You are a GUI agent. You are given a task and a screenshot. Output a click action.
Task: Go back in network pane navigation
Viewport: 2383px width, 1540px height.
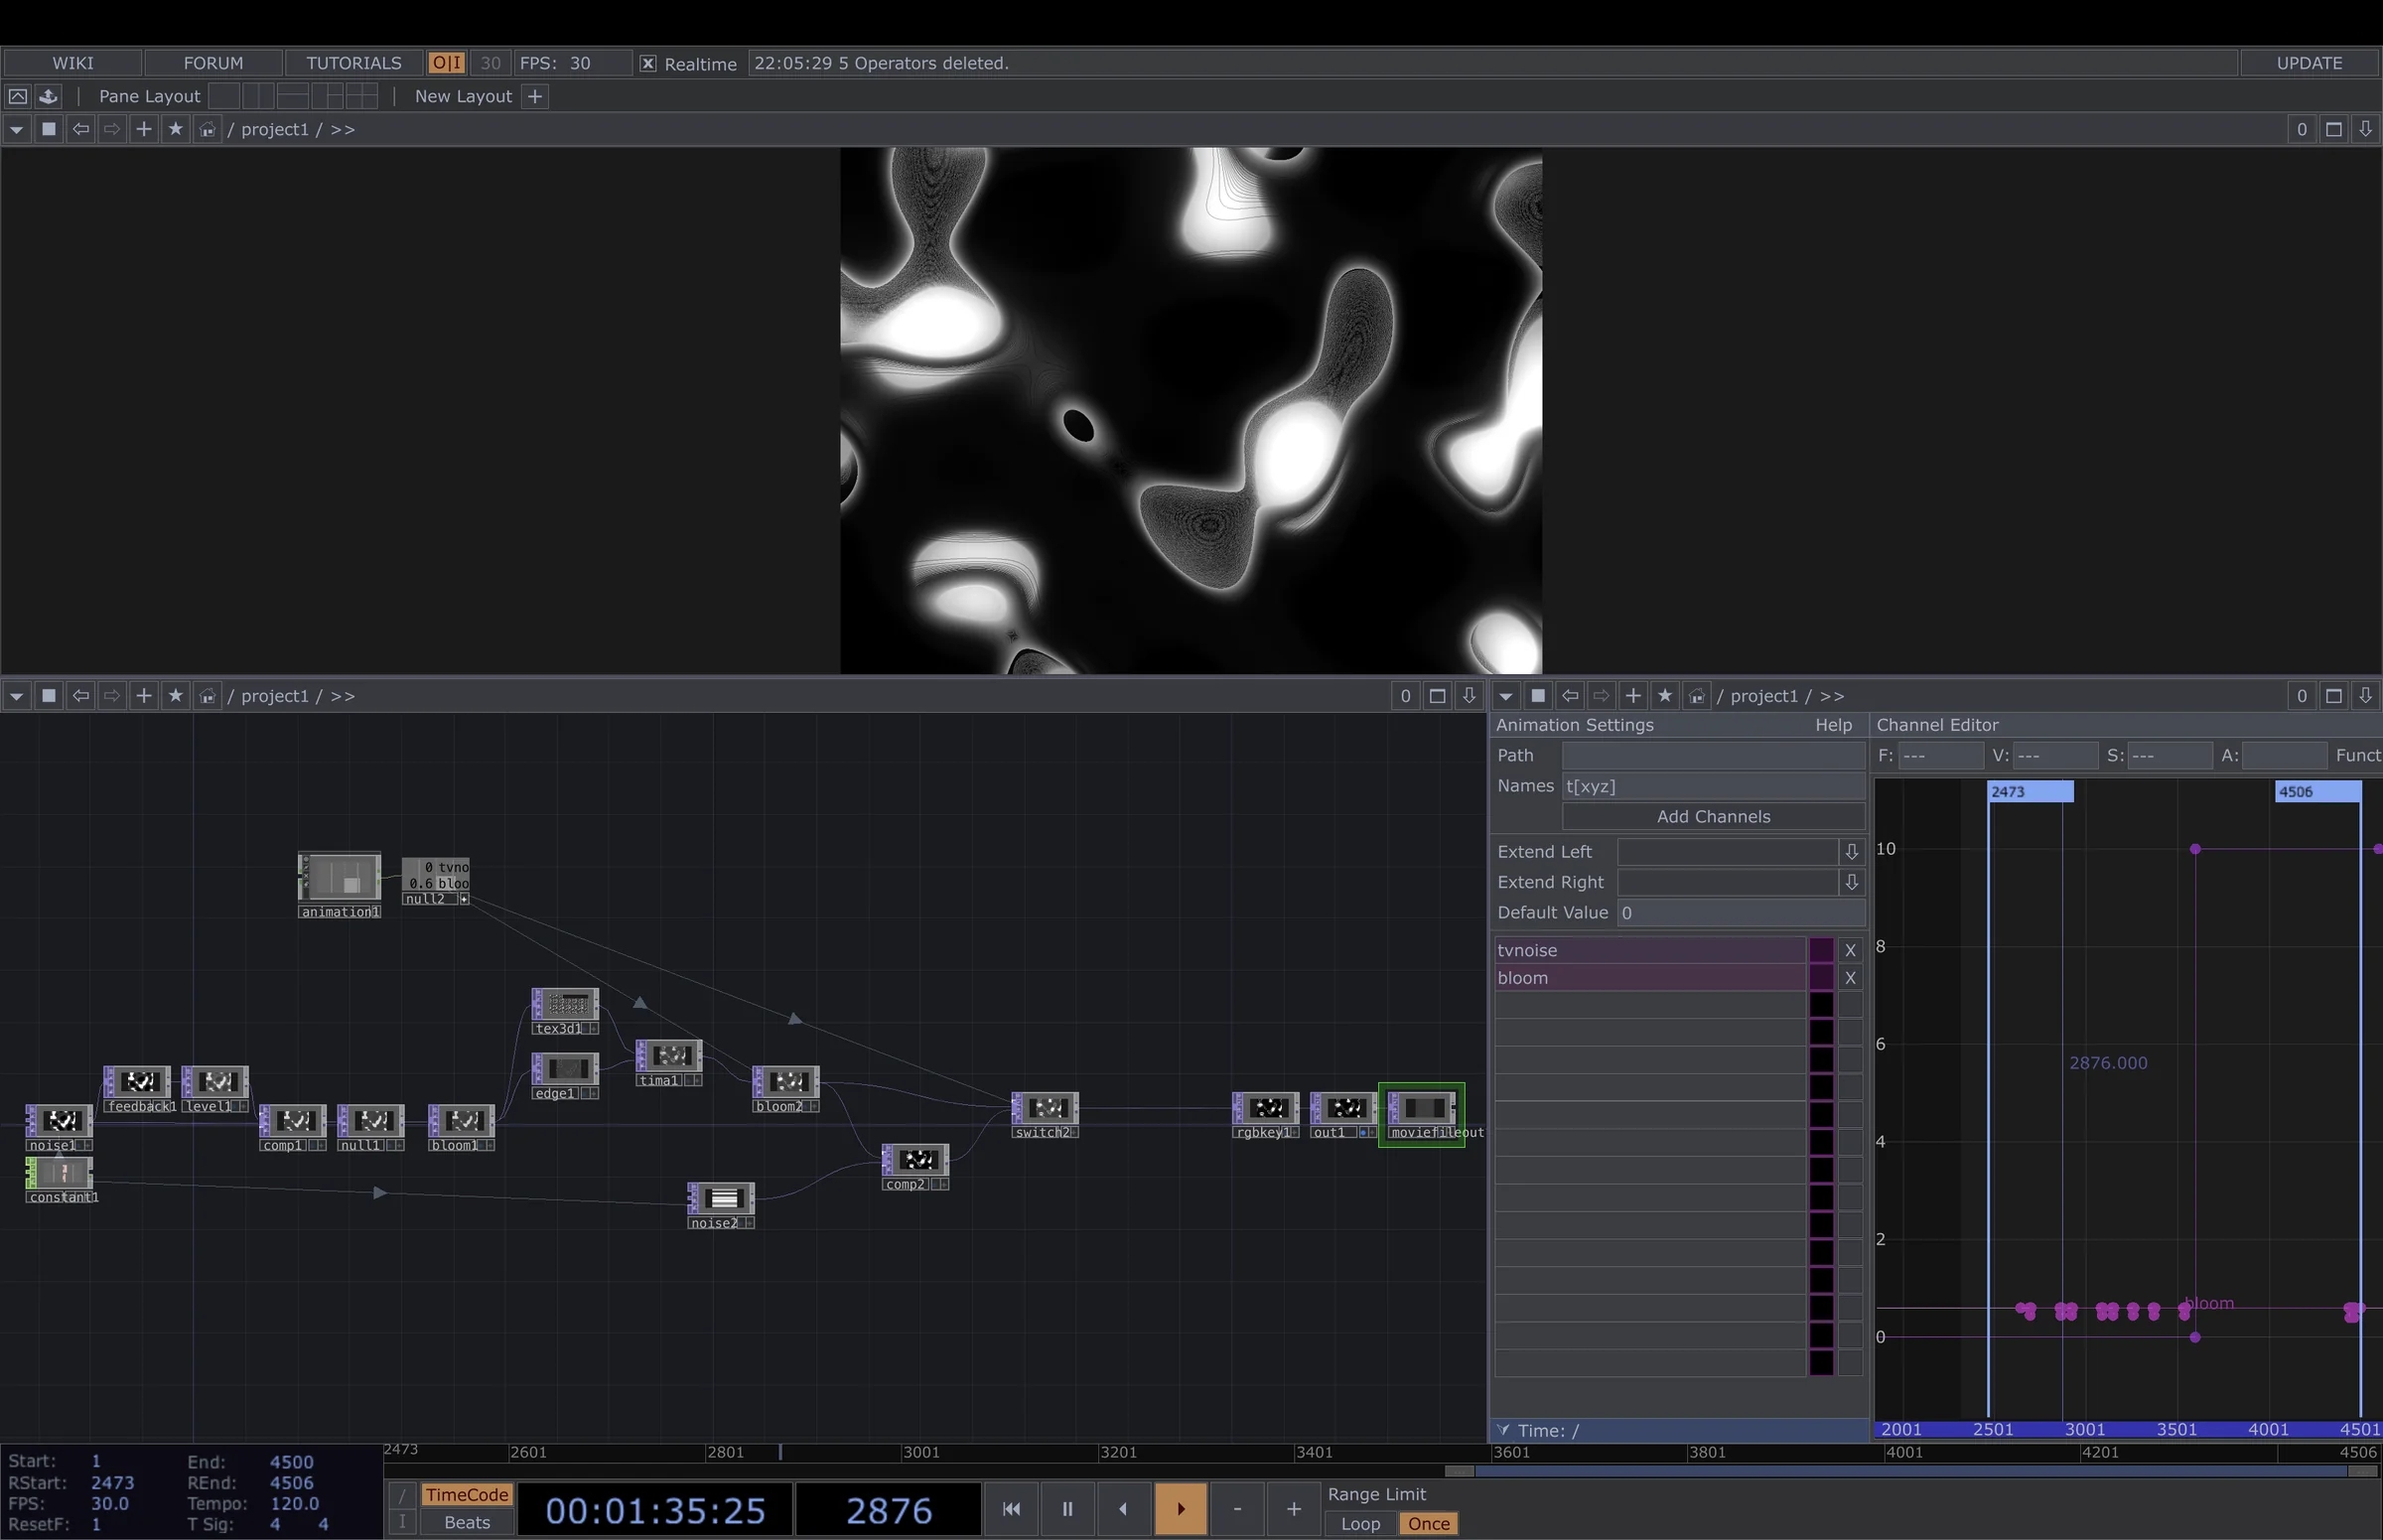[80, 696]
